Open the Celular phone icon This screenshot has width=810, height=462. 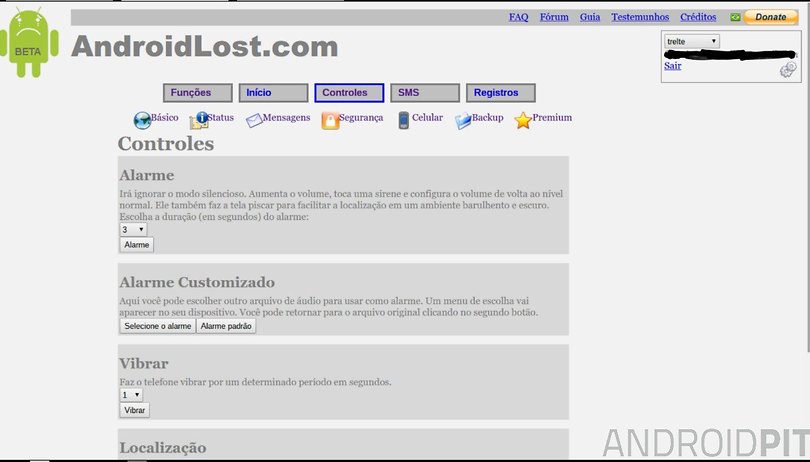point(403,120)
